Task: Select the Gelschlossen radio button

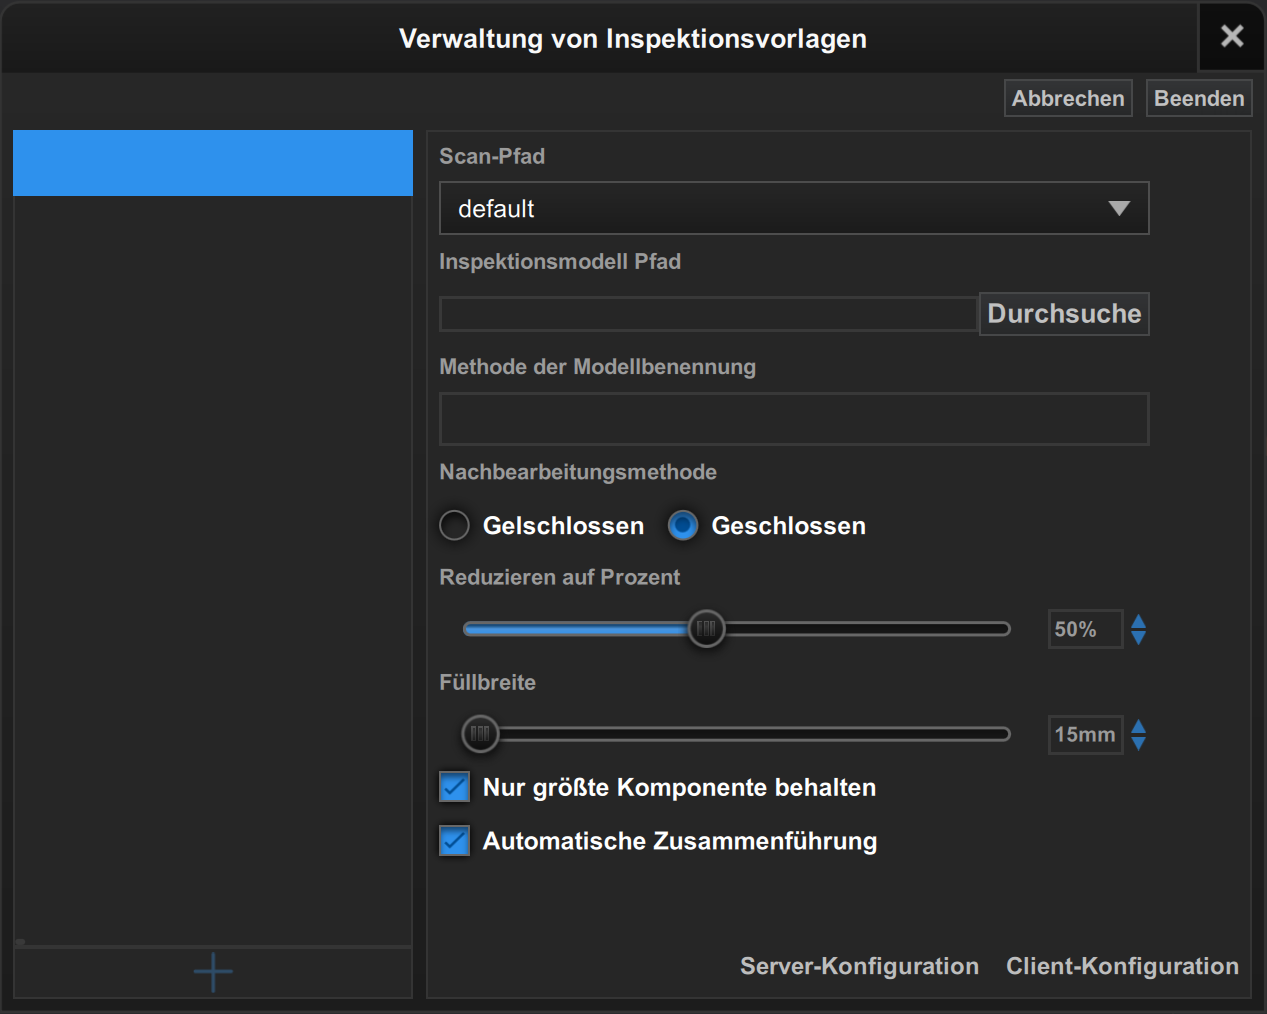Action: coord(455,526)
